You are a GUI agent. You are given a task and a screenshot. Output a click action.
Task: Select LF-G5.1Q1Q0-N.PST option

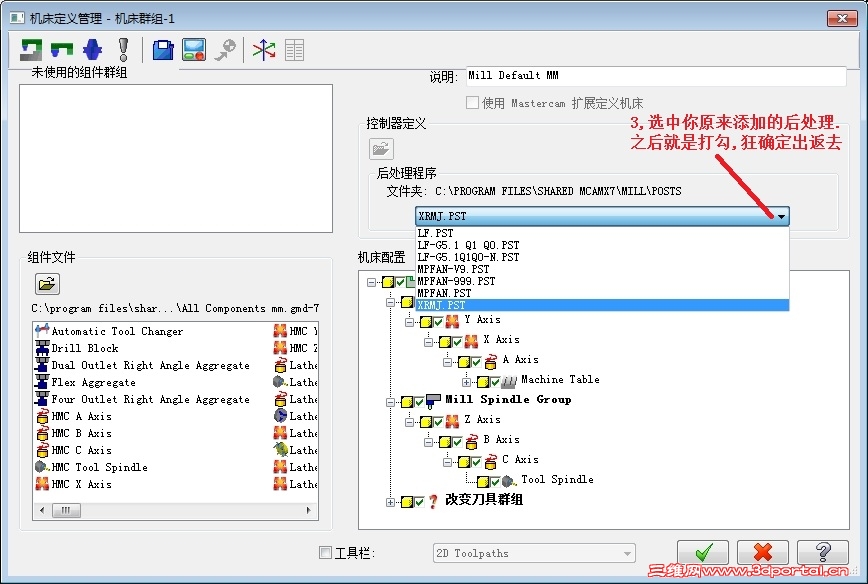(x=602, y=257)
